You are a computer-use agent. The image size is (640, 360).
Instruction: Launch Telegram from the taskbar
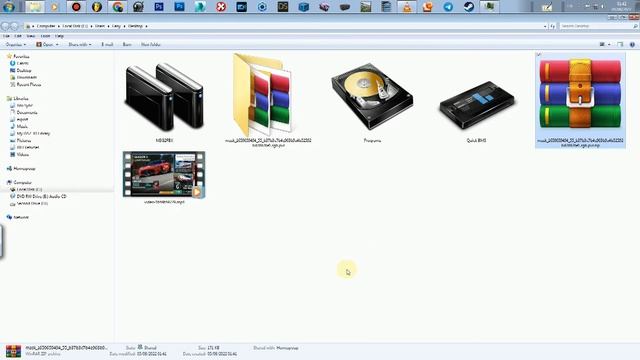[448, 7]
